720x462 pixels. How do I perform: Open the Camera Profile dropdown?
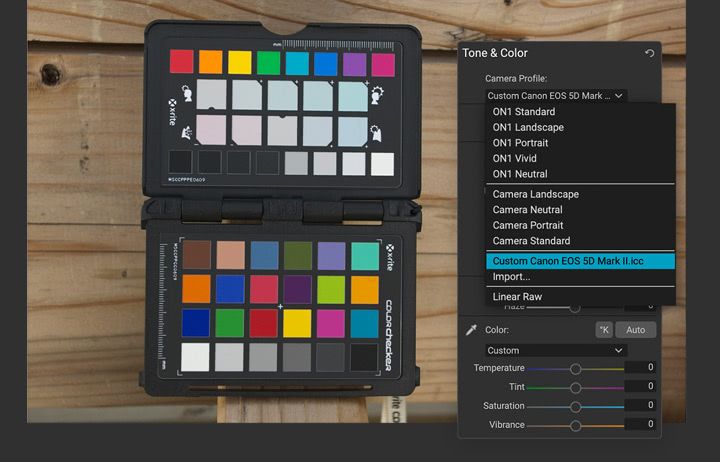555,96
